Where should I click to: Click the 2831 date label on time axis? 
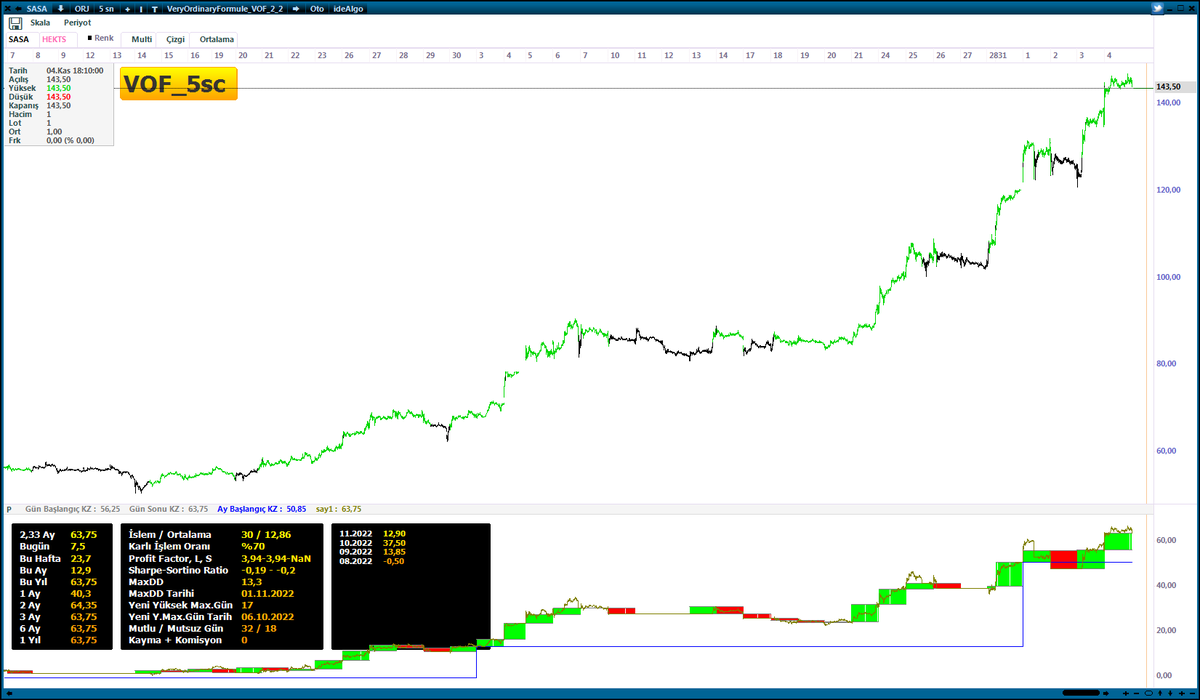click(x=998, y=56)
